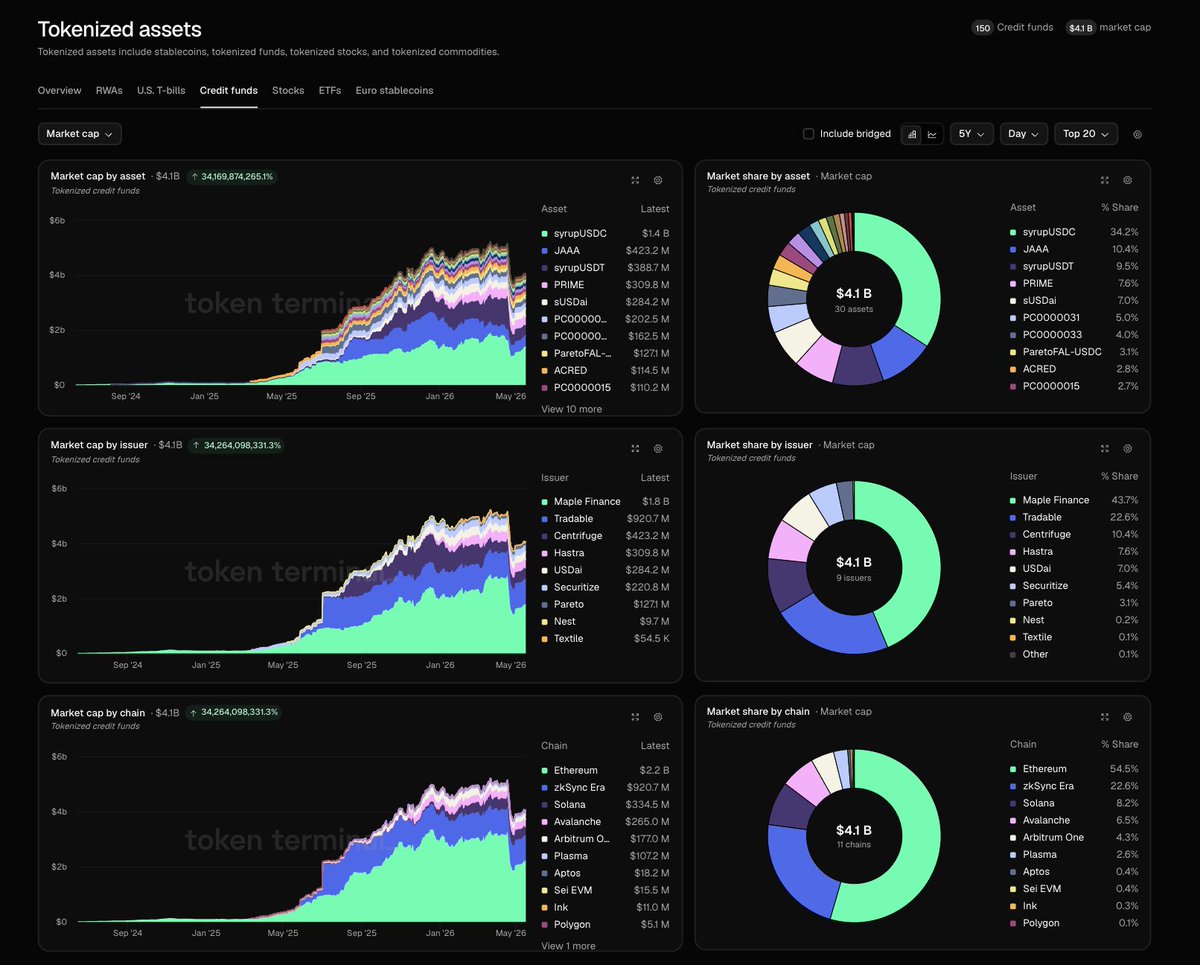Select Aptos row in Market cap by chain

(x=605, y=873)
